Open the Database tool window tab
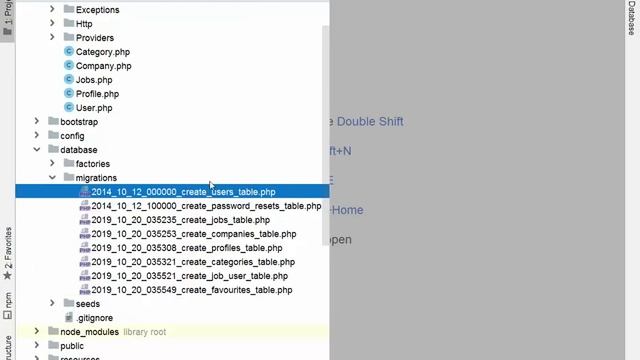The image size is (640, 360). pos(631,18)
